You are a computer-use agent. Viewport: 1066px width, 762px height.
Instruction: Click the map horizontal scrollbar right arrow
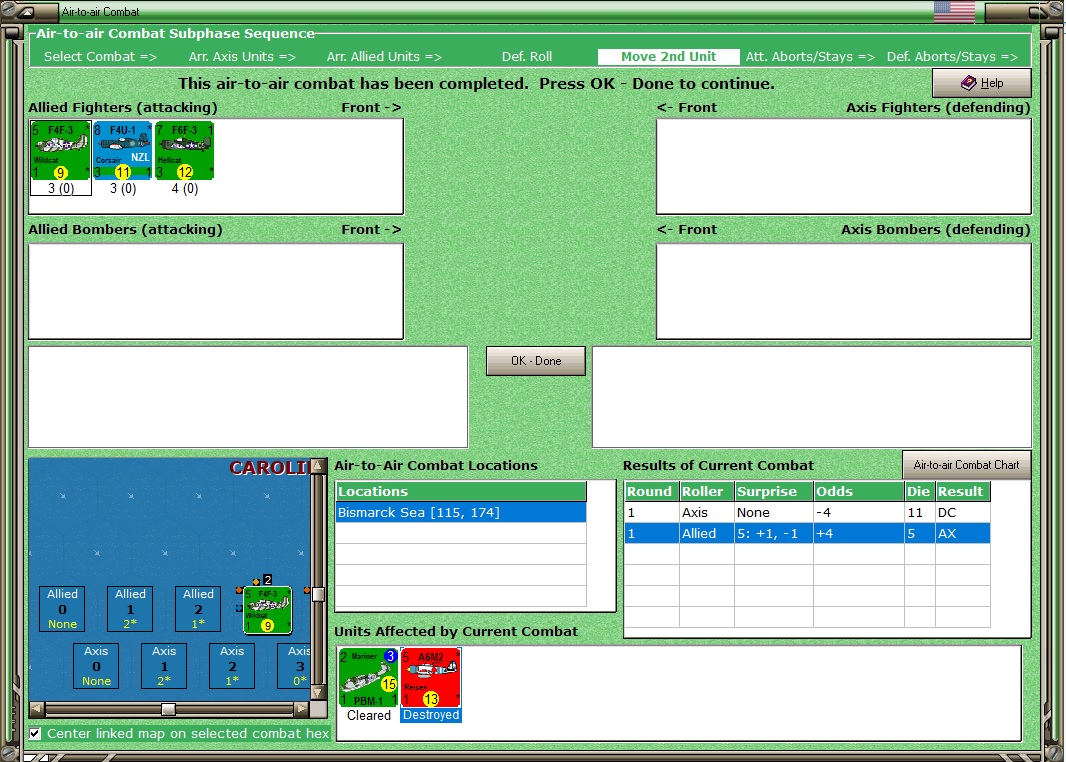pyautogui.click(x=301, y=709)
